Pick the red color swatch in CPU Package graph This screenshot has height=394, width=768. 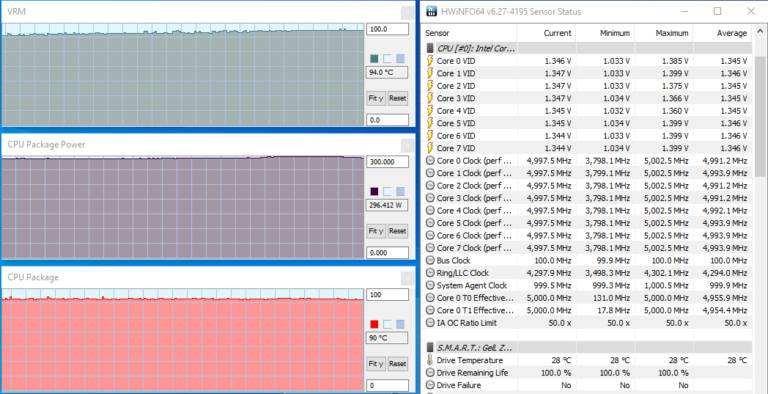click(375, 324)
